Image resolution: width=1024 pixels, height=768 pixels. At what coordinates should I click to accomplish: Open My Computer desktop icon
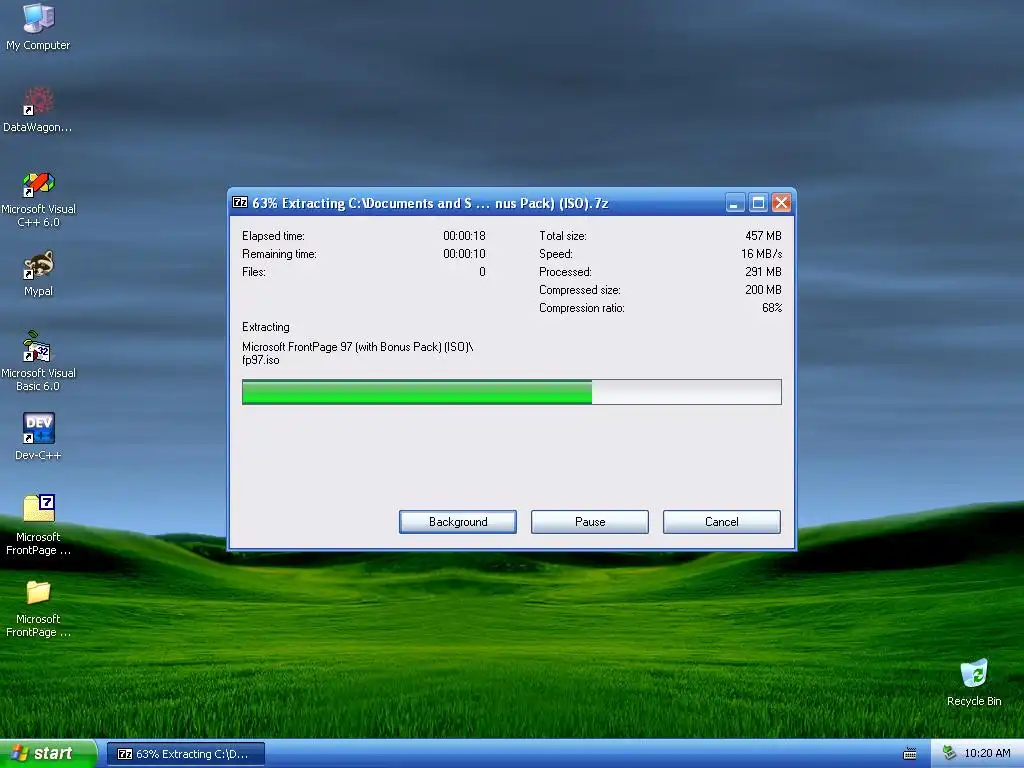click(38, 26)
